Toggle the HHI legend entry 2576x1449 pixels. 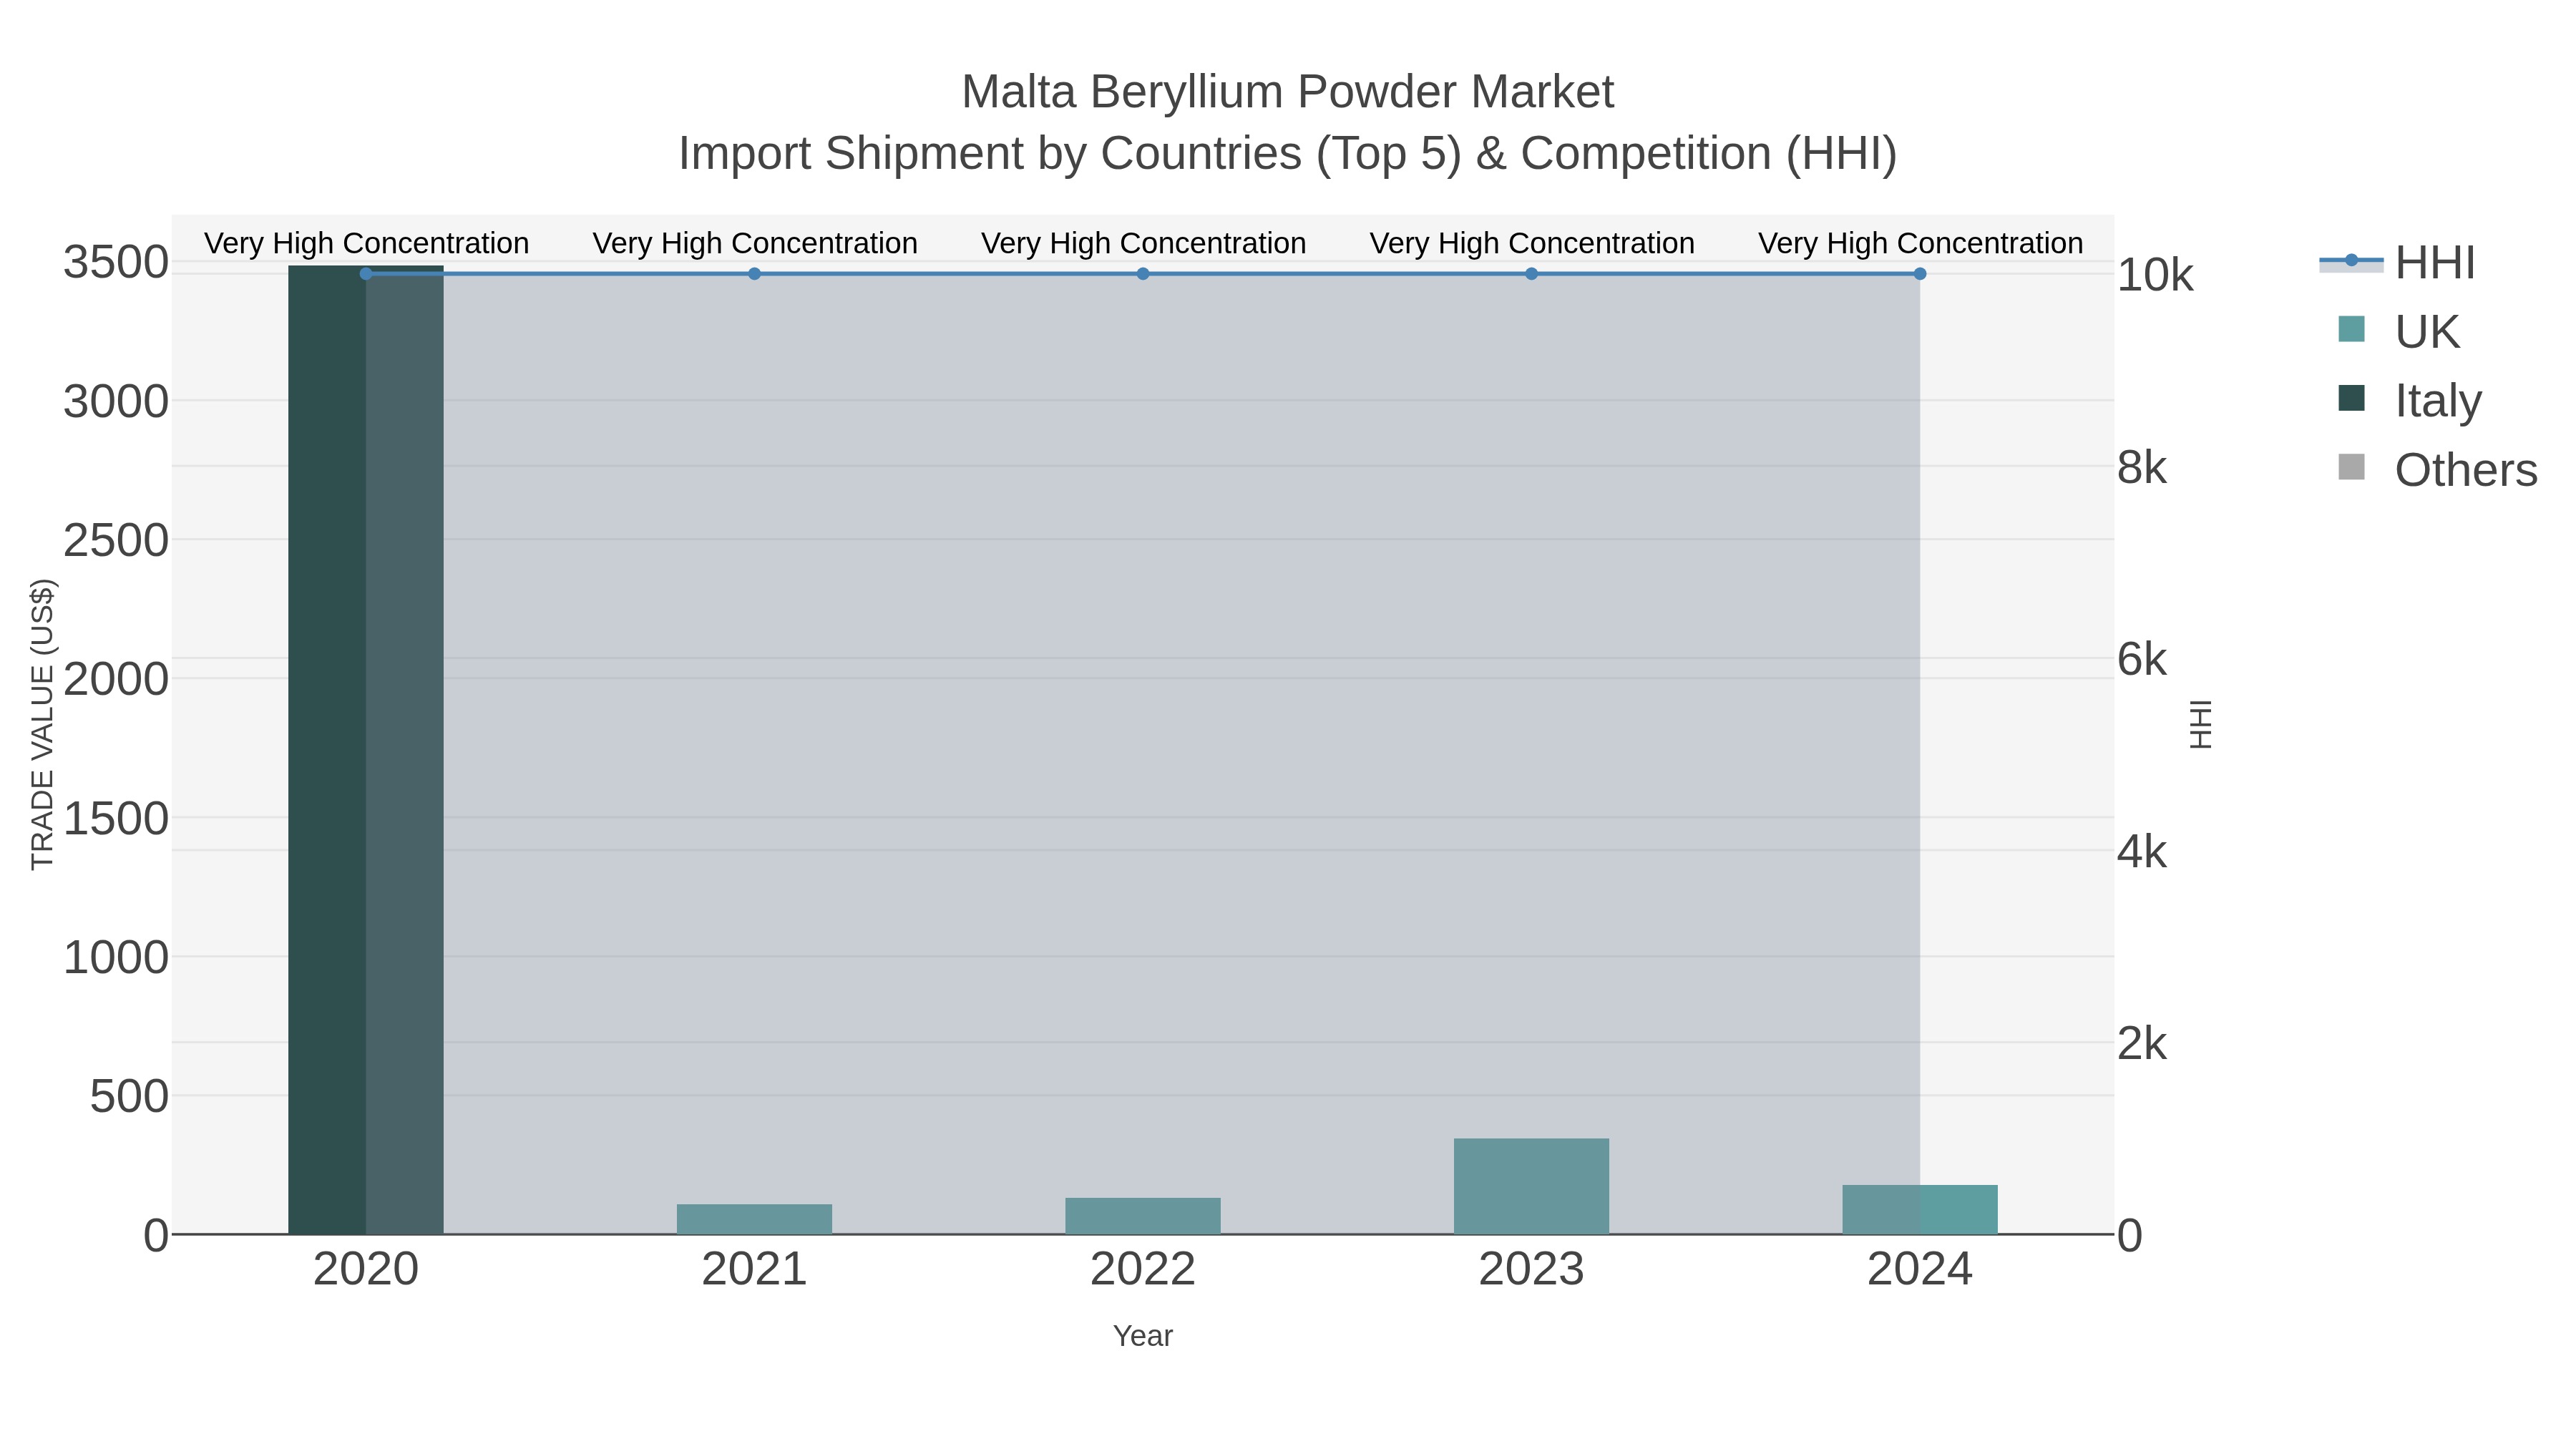[x=2397, y=262]
